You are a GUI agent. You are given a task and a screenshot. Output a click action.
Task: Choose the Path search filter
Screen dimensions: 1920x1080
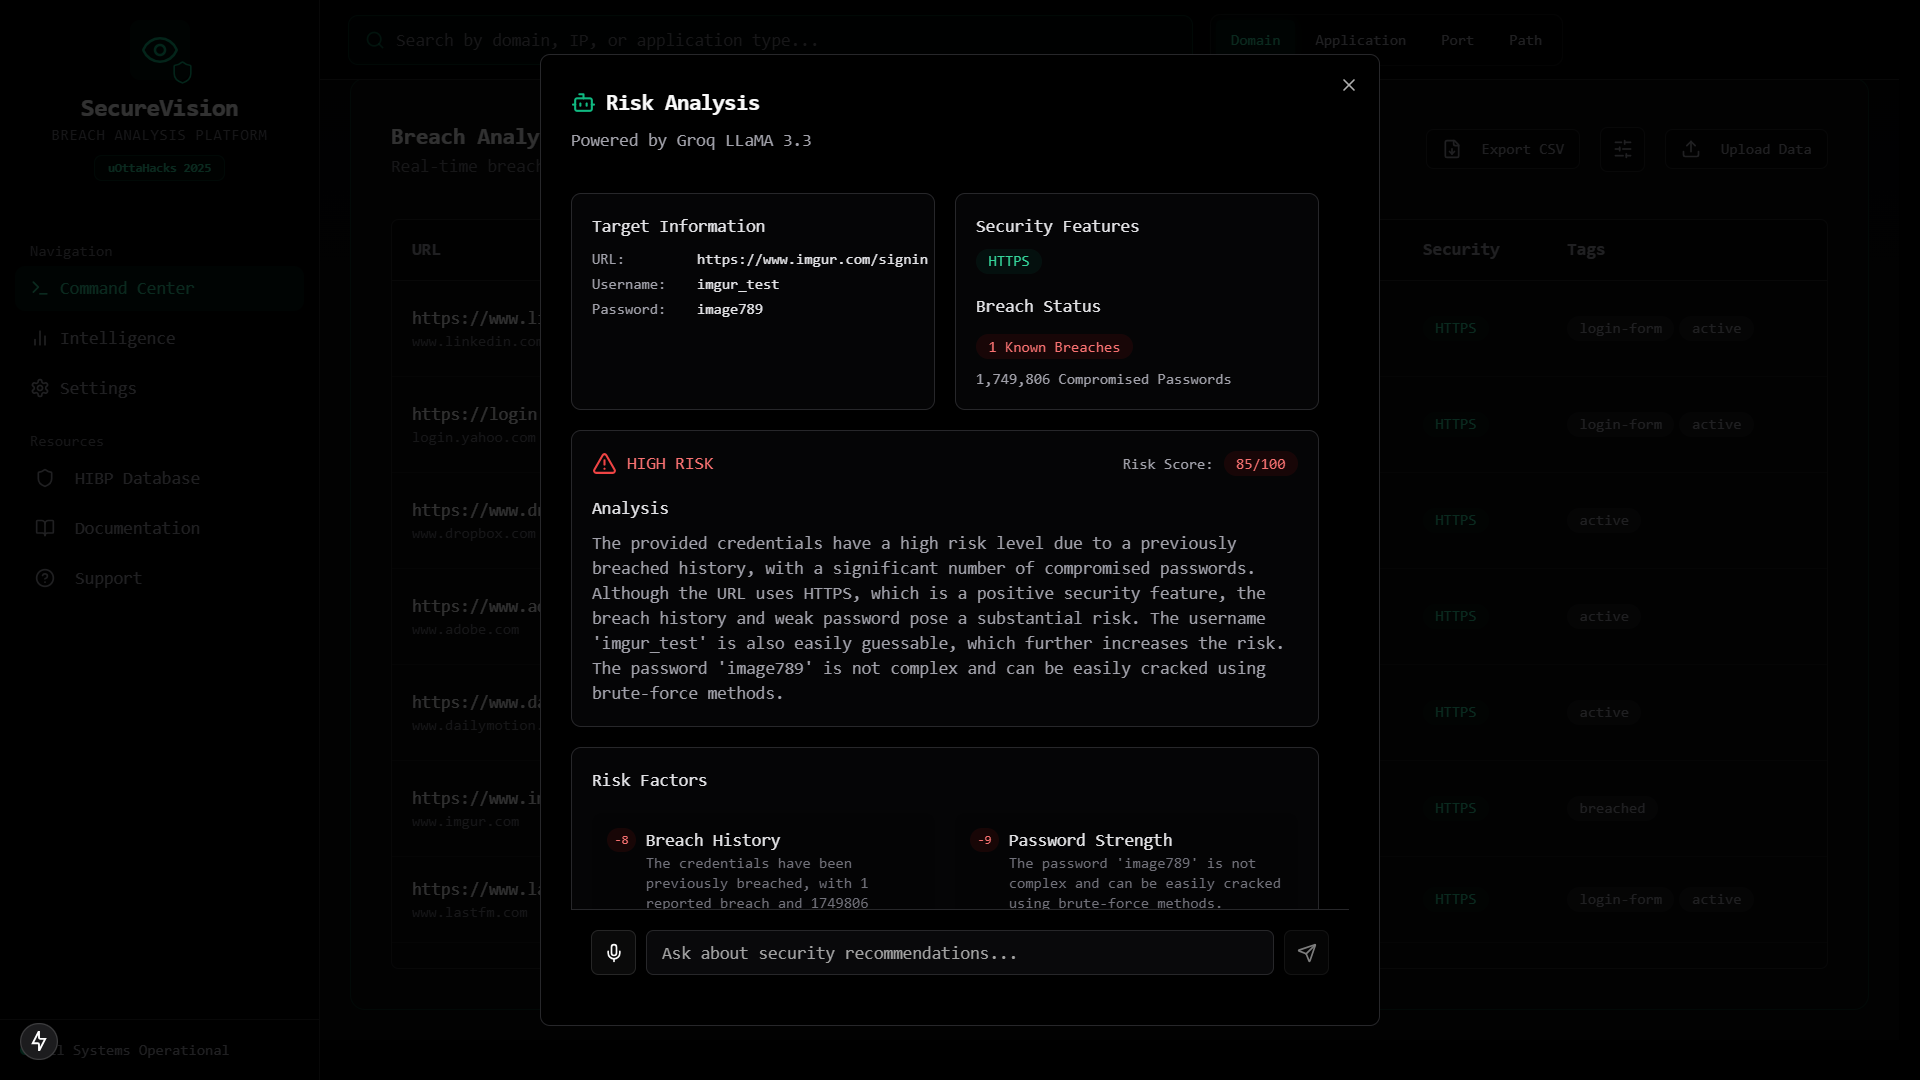(1524, 40)
